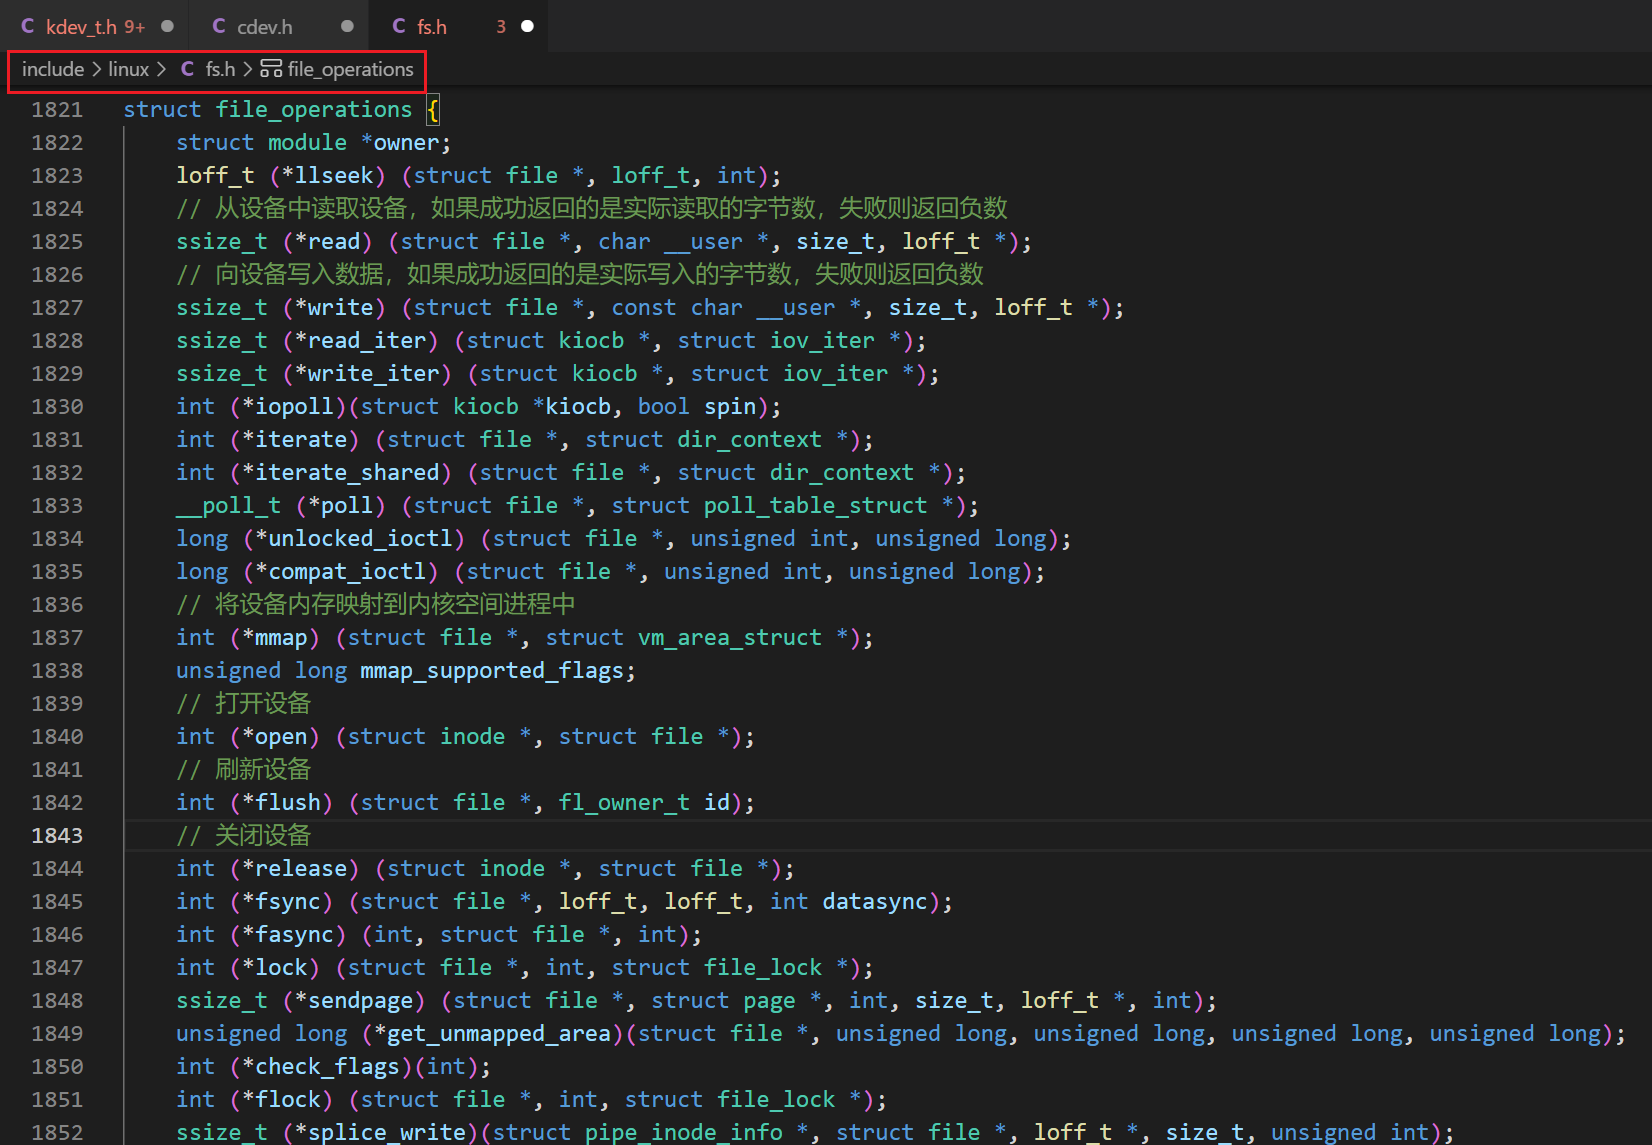Click 'unlocked_ioctl' member name
1652x1145 pixels.
360,539
